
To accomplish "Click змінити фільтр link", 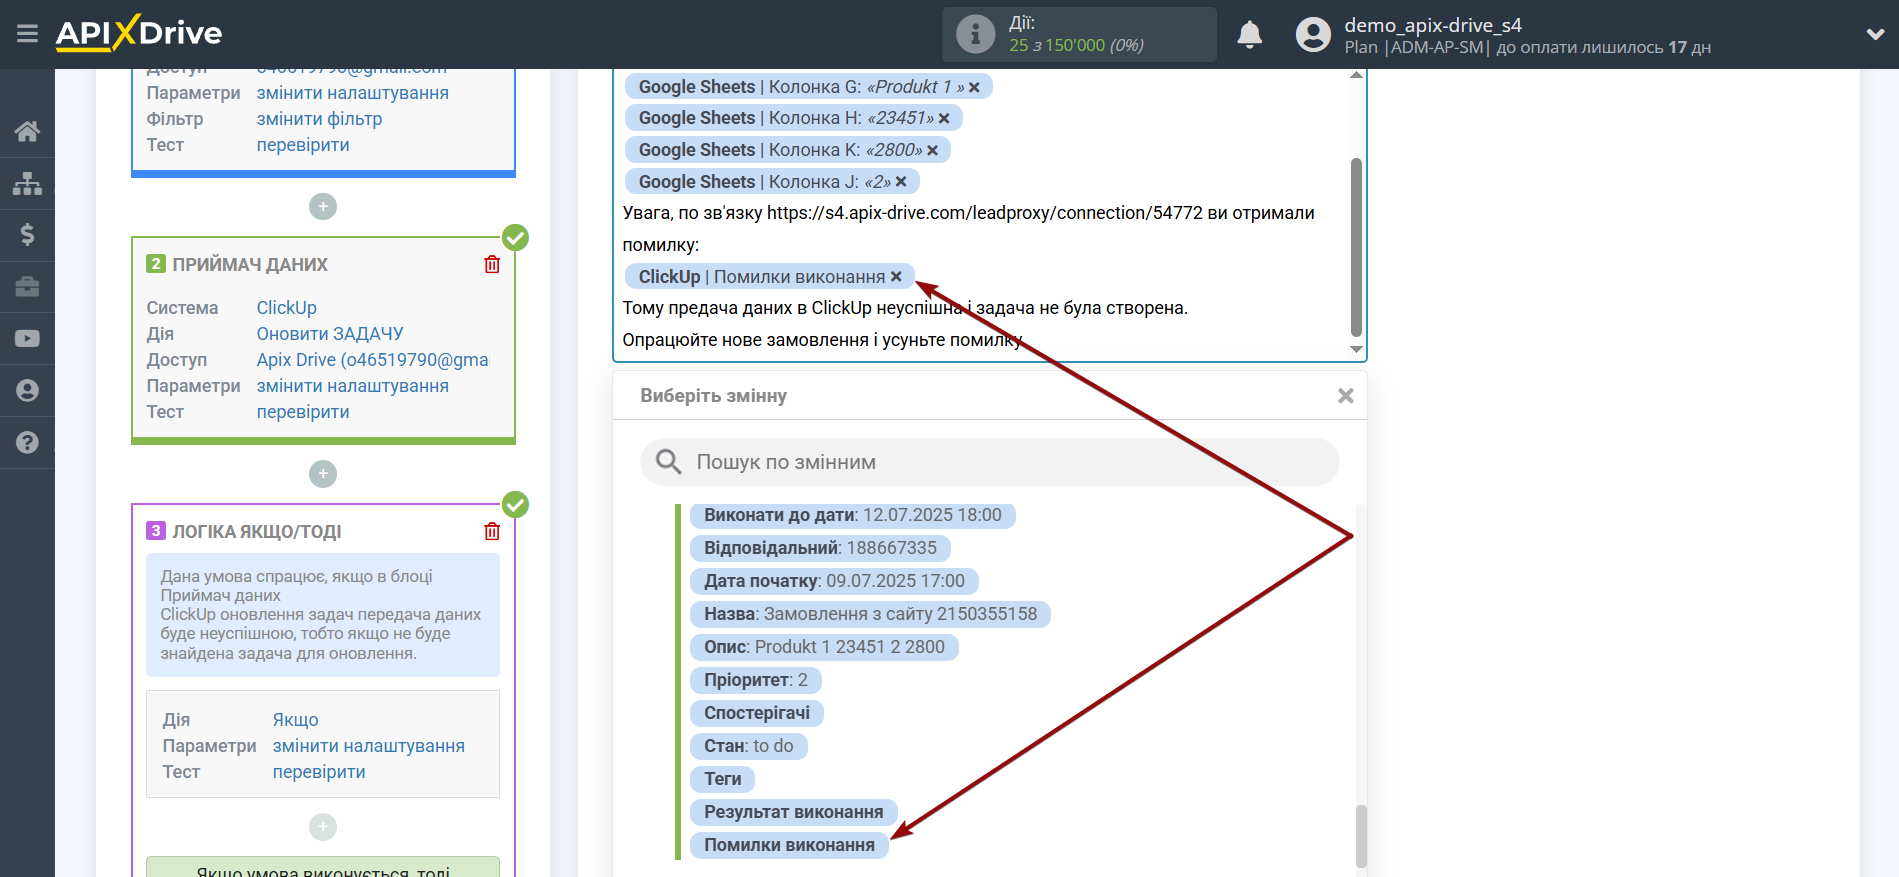I will (319, 119).
